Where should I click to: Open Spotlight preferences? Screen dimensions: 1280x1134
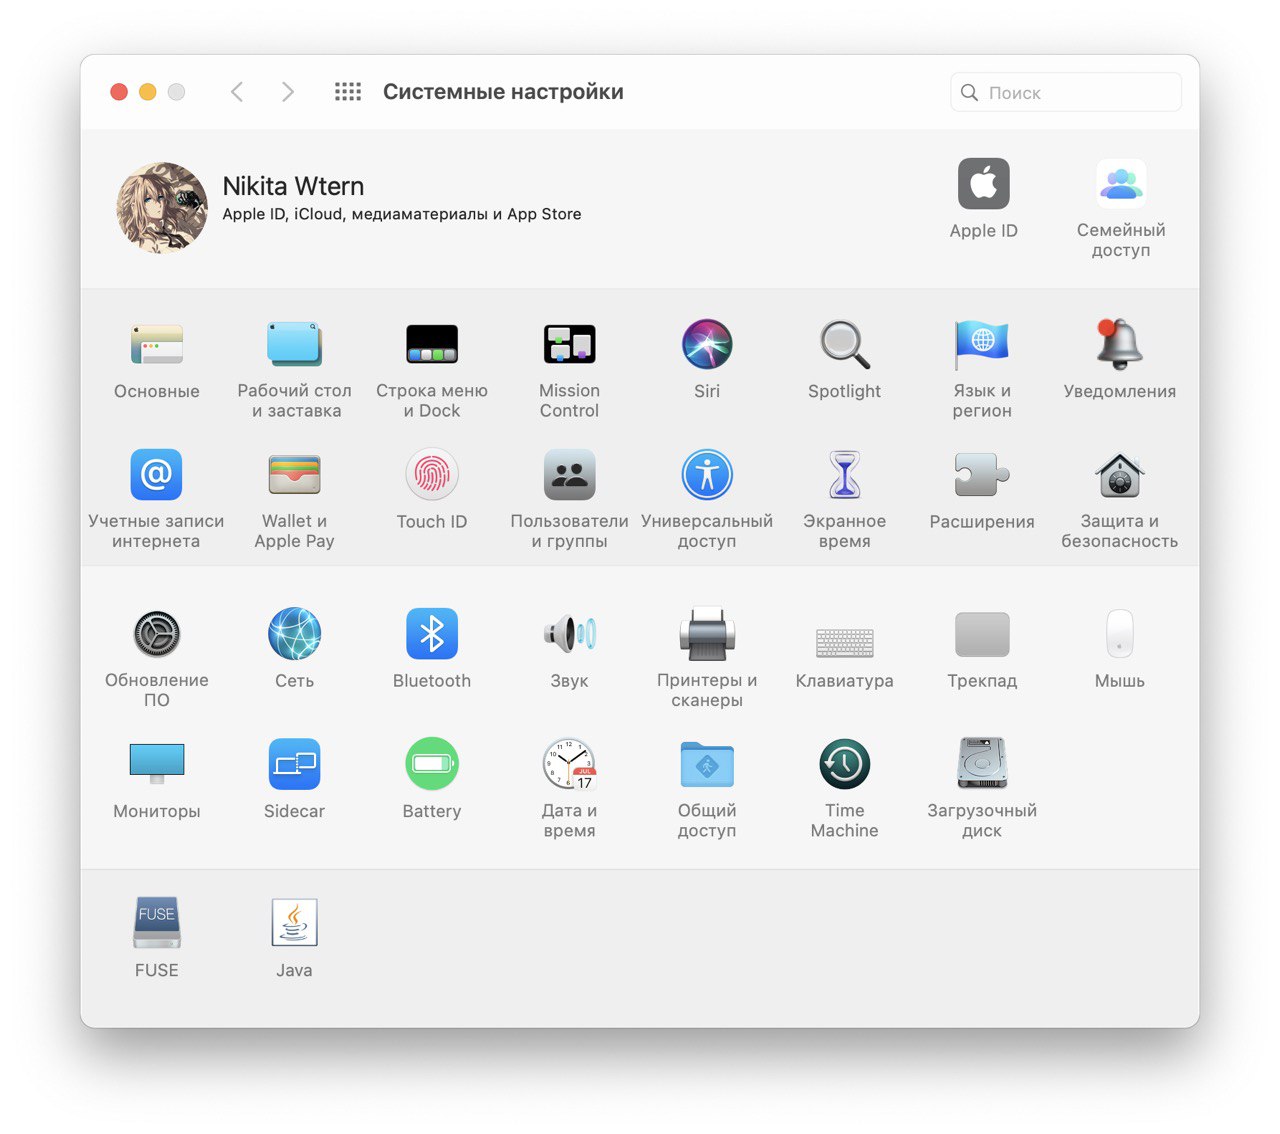click(x=845, y=345)
